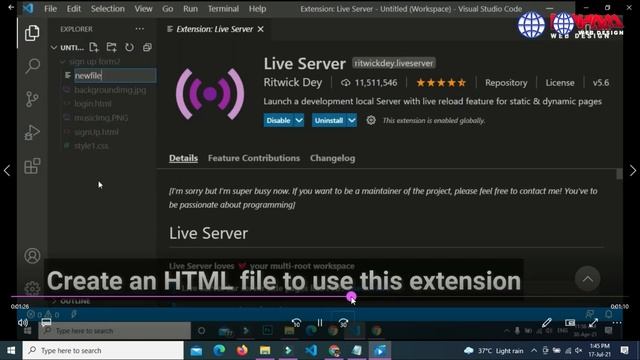Open the Uninstall button dropdown arrow
640x360 pixels.
(351, 120)
